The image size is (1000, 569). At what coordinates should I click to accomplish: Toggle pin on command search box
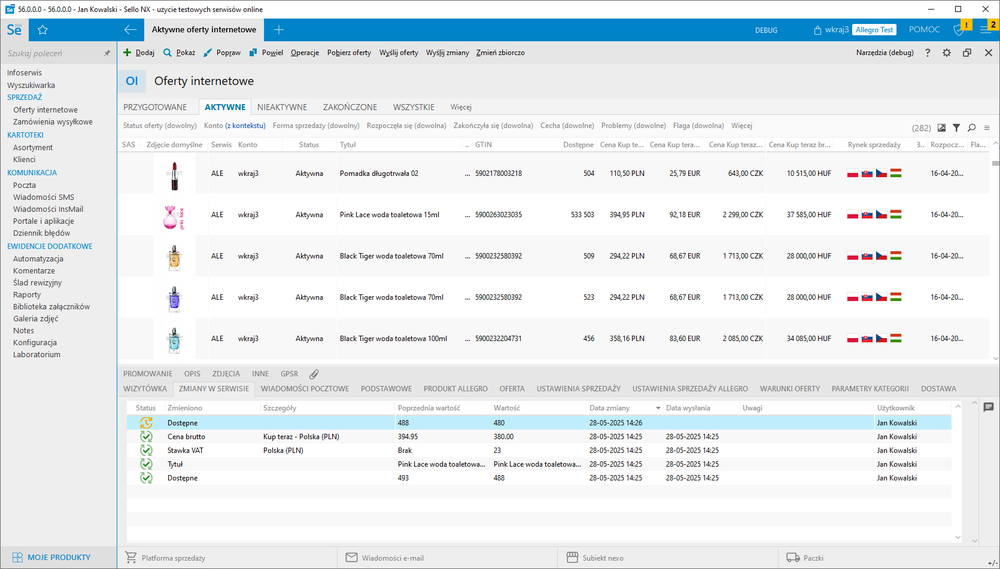pyautogui.click(x=107, y=52)
